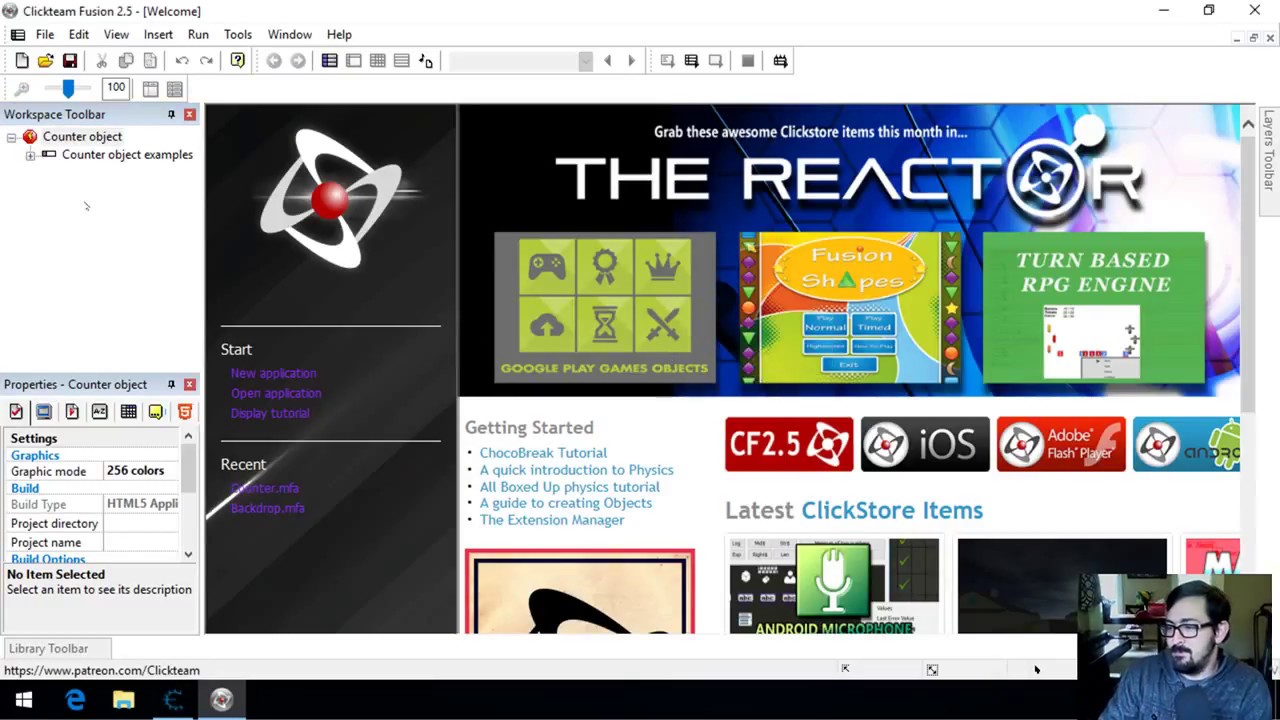Screen dimensions: 1280x720
Task: Open the A-Z Values properties tab icon
Action: (x=100, y=412)
